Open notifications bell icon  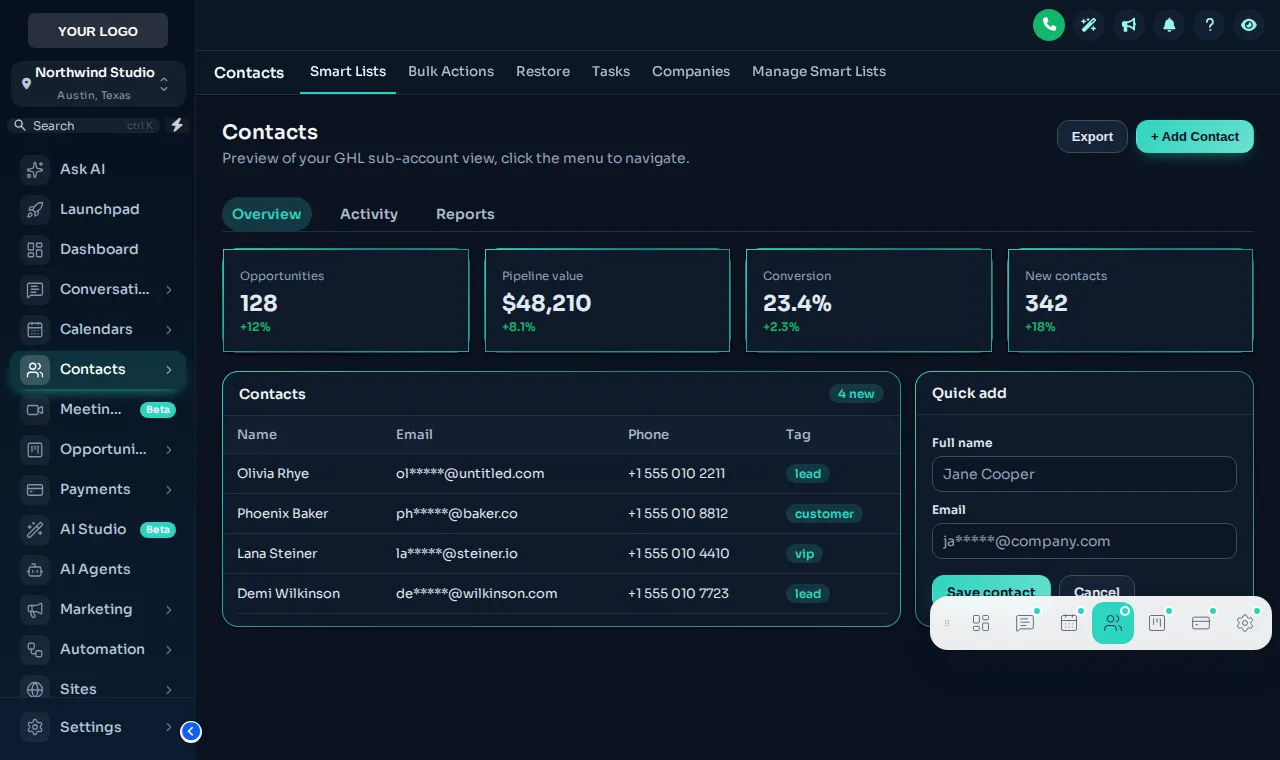click(x=1169, y=25)
